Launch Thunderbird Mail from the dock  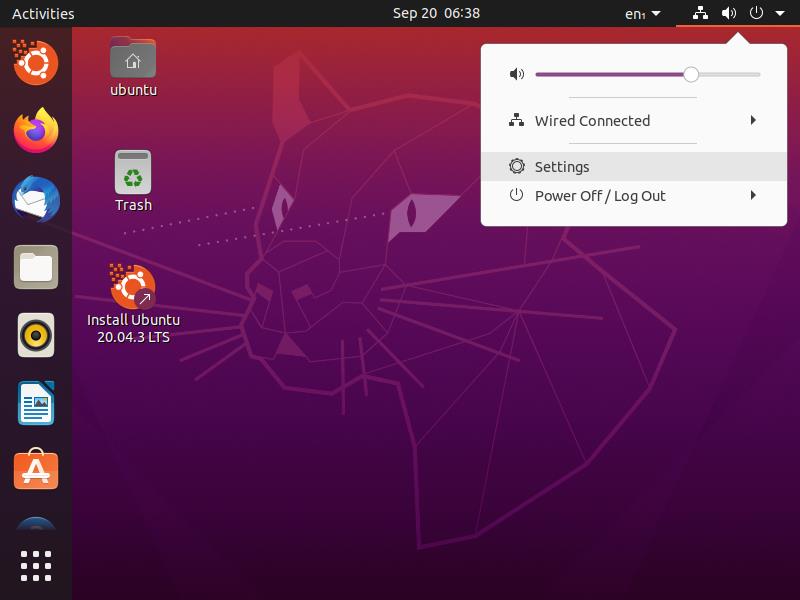[36, 199]
